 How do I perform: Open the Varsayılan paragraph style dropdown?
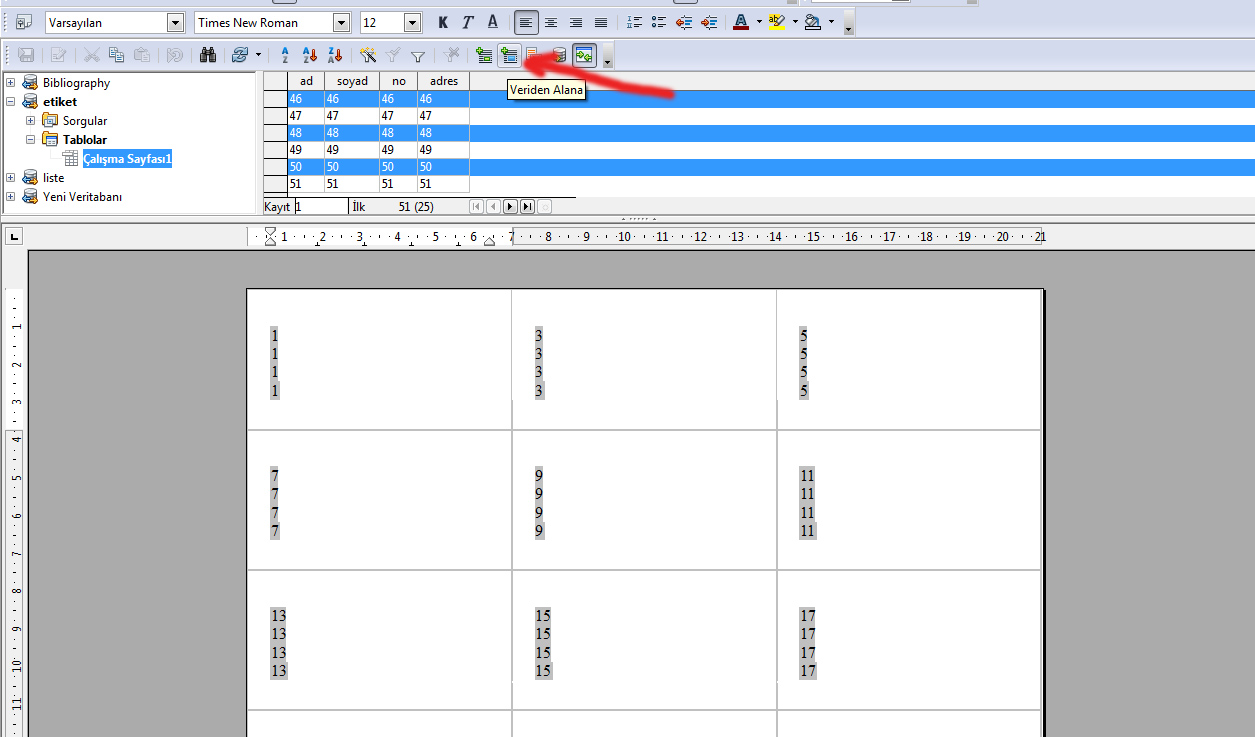coord(177,21)
